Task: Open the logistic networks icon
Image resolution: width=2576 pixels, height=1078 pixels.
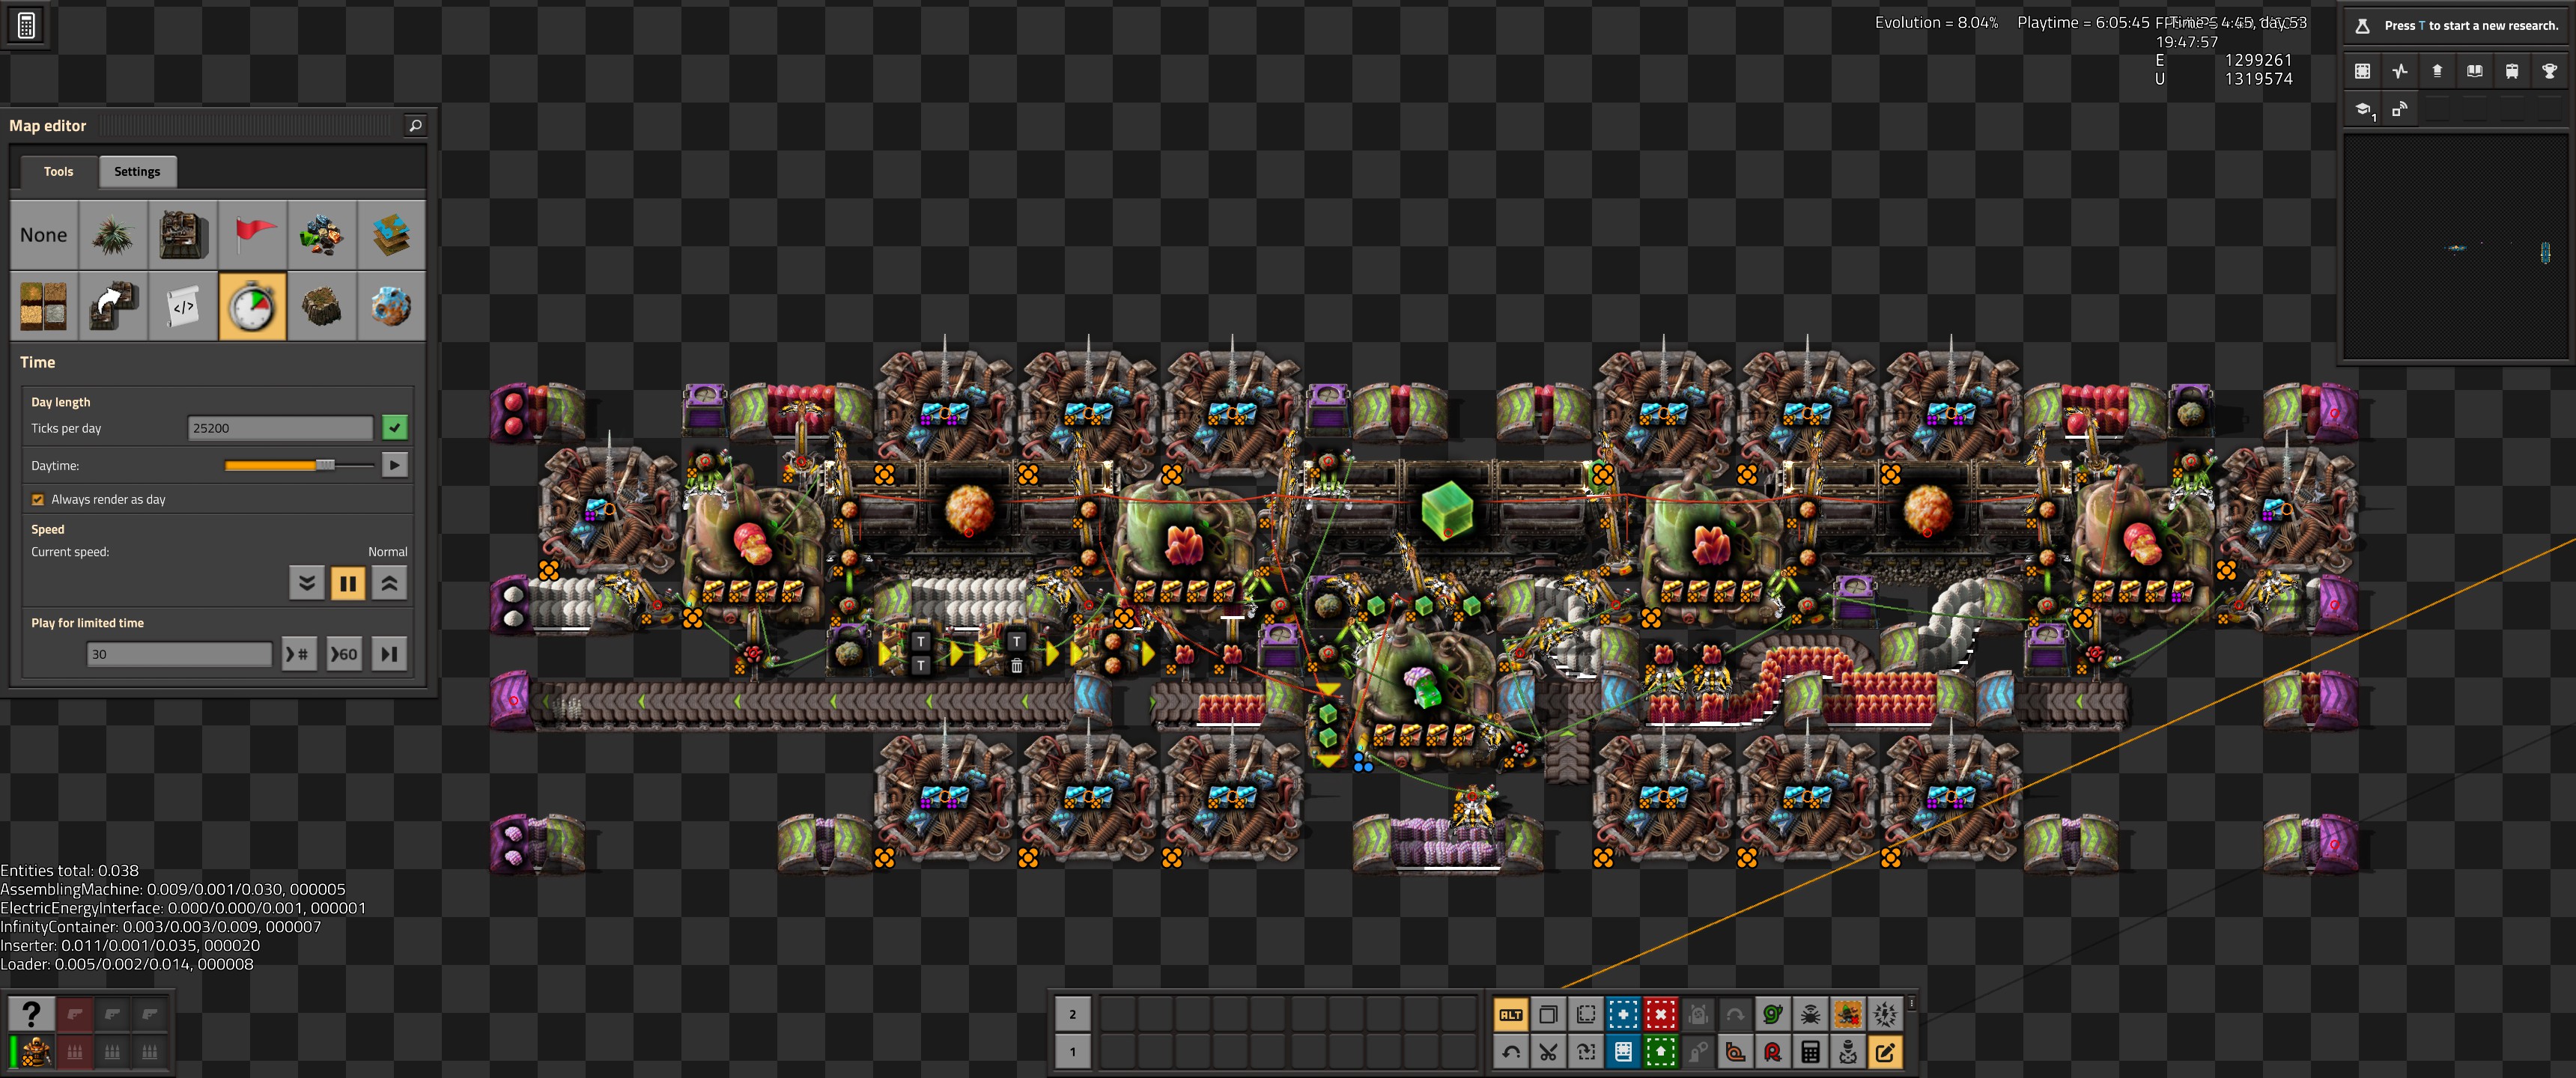Action: 2400,109
